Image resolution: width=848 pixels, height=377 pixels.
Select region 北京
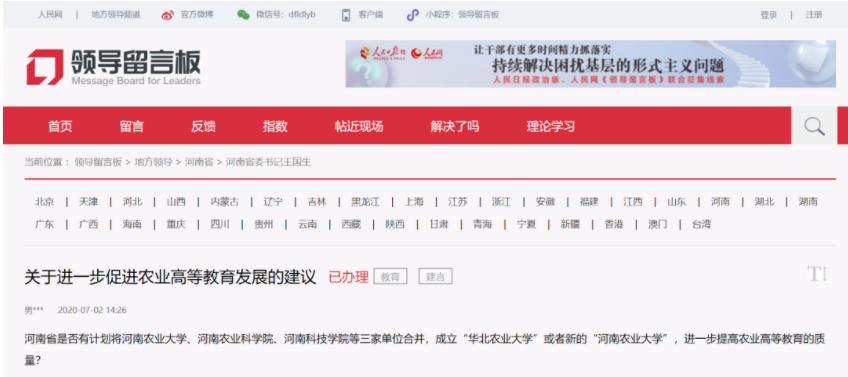(x=45, y=202)
